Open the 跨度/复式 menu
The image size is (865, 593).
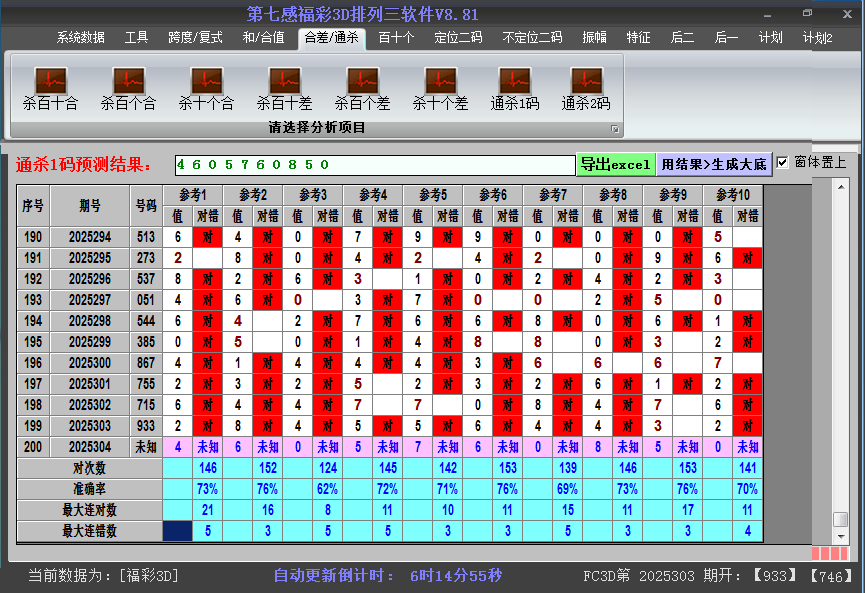coord(195,38)
